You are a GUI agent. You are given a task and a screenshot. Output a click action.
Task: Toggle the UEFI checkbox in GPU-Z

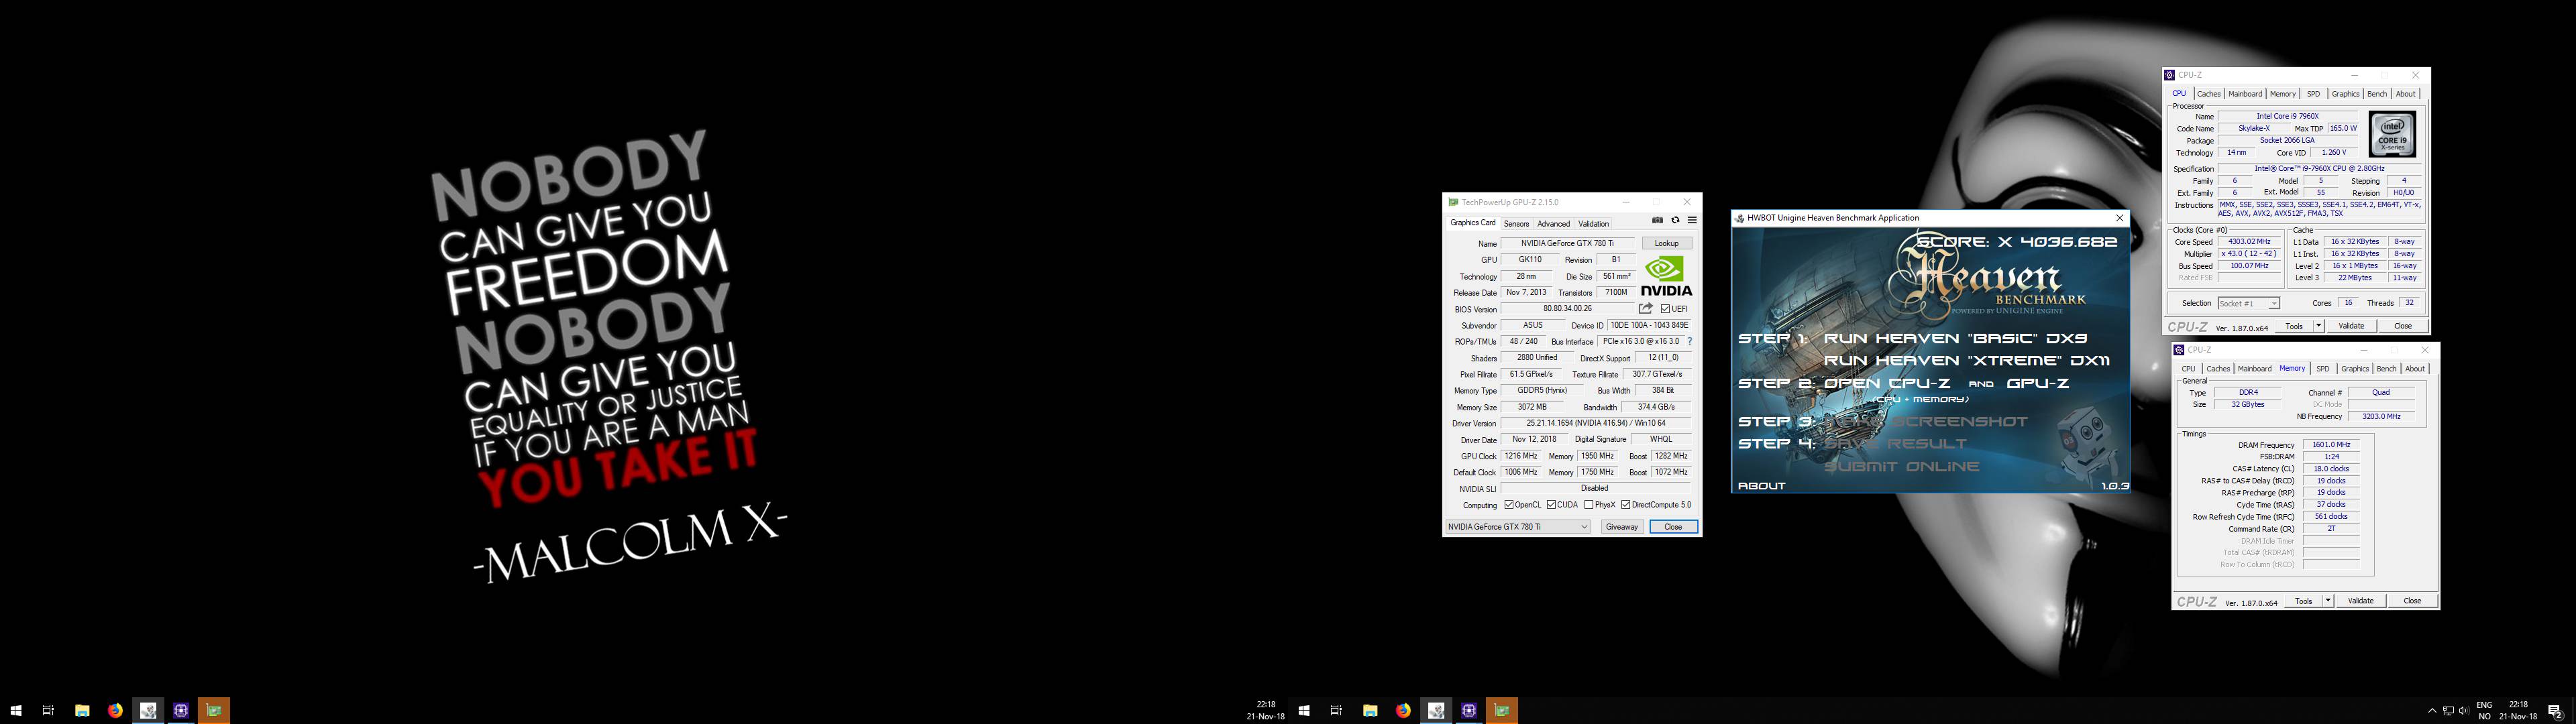click(x=1665, y=309)
